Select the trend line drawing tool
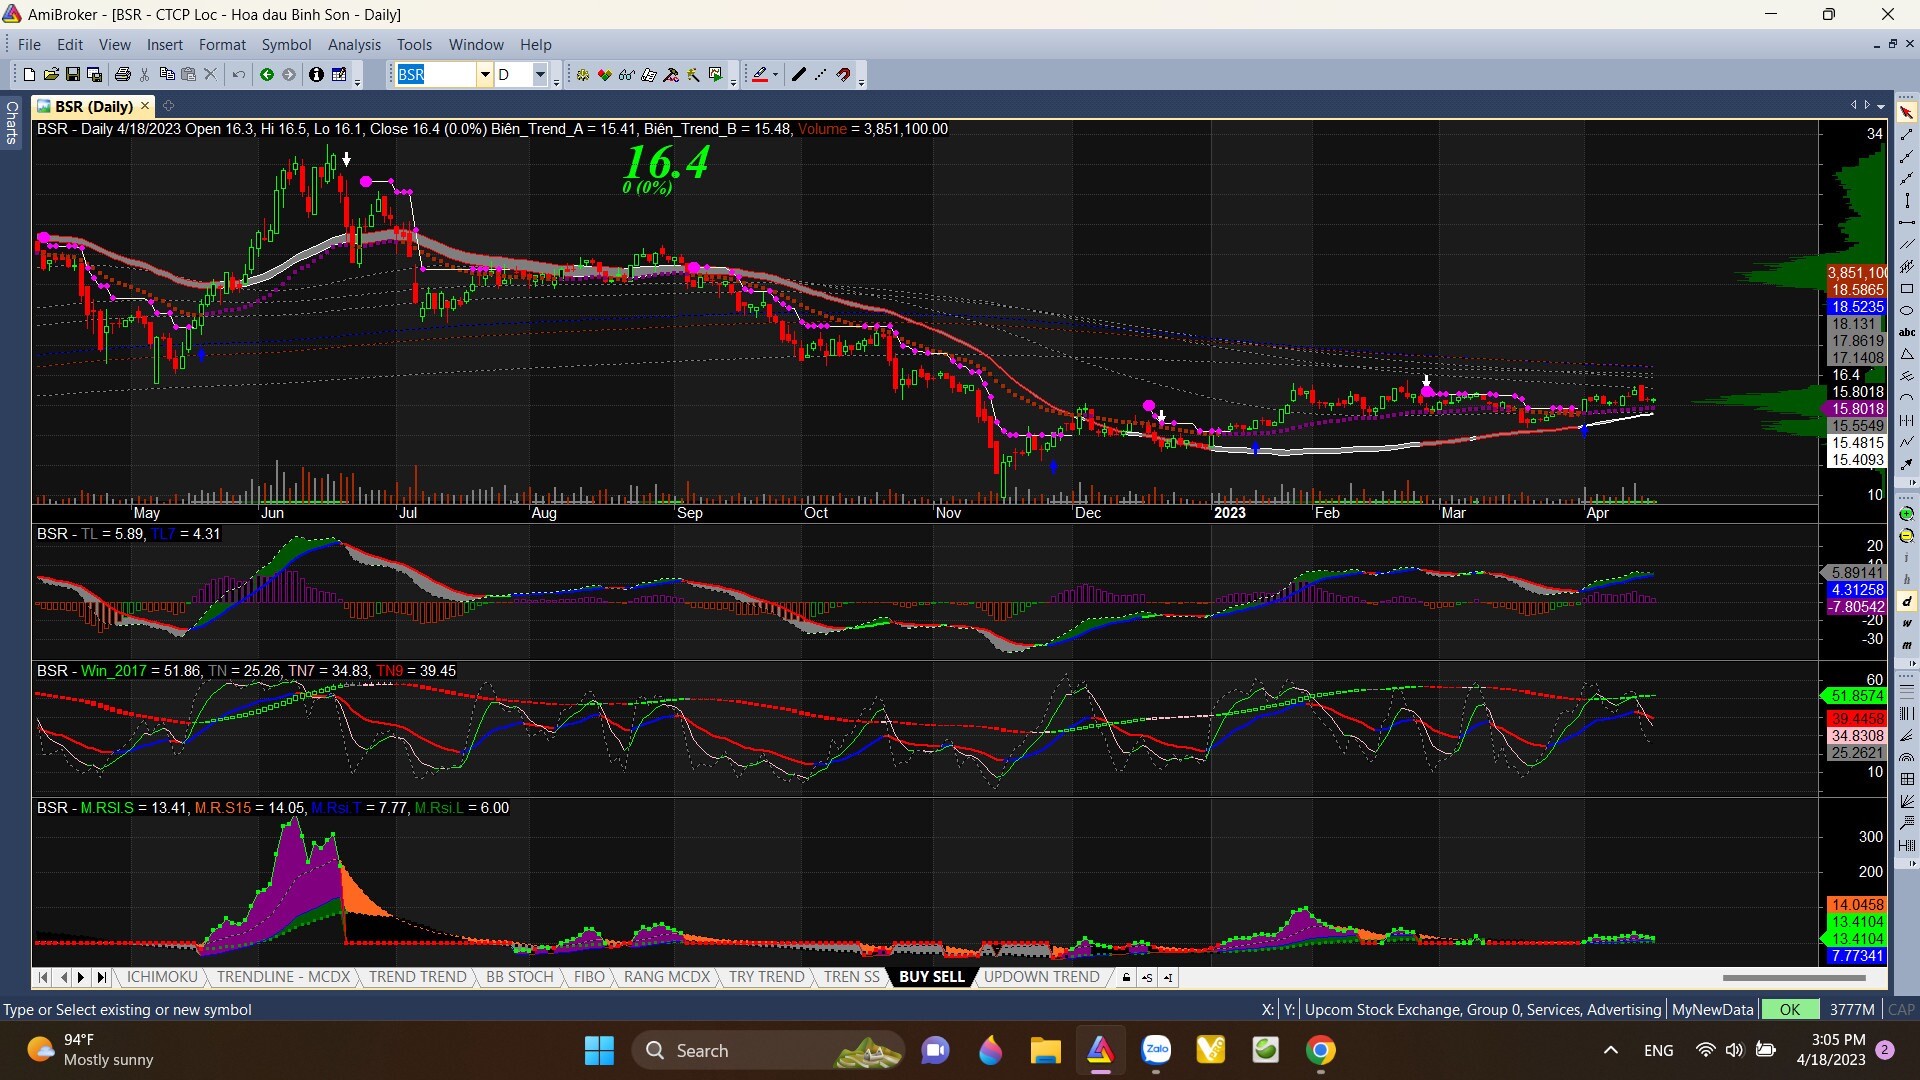 (x=1907, y=135)
